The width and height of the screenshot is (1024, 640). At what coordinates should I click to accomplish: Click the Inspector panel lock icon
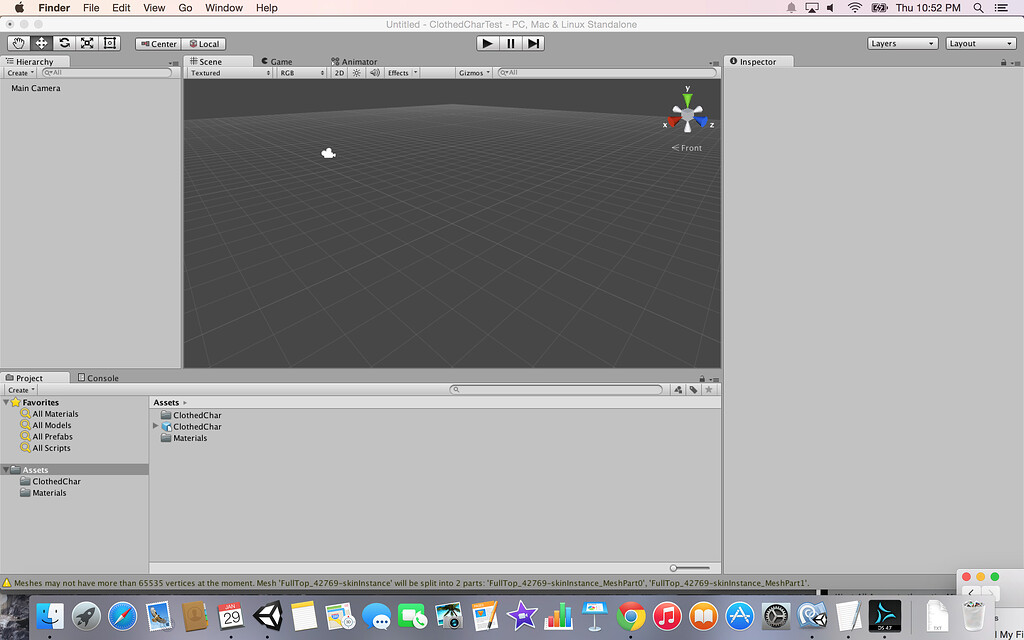click(x=1002, y=61)
